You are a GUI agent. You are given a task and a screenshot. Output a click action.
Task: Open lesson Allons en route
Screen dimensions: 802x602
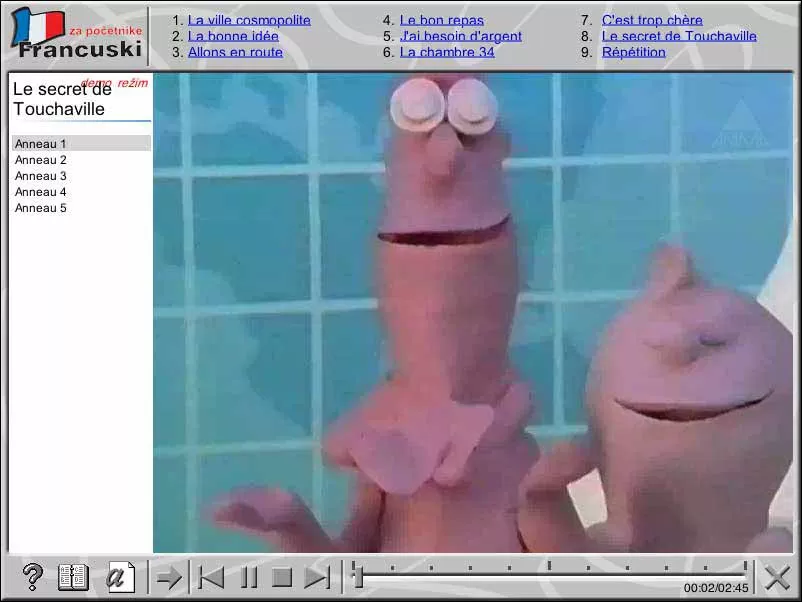pos(235,52)
